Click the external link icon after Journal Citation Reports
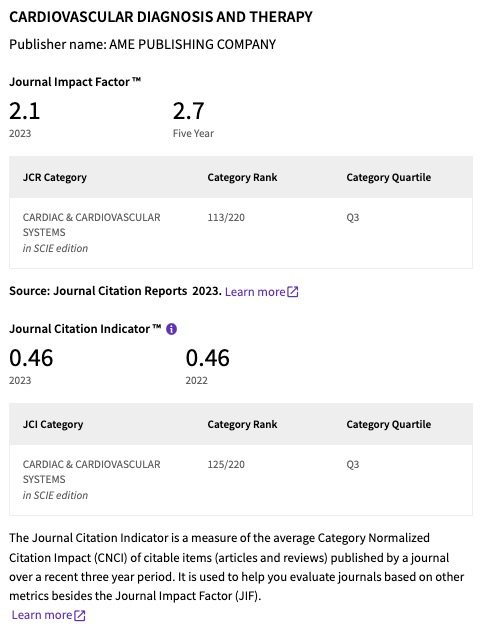 click(x=293, y=292)
